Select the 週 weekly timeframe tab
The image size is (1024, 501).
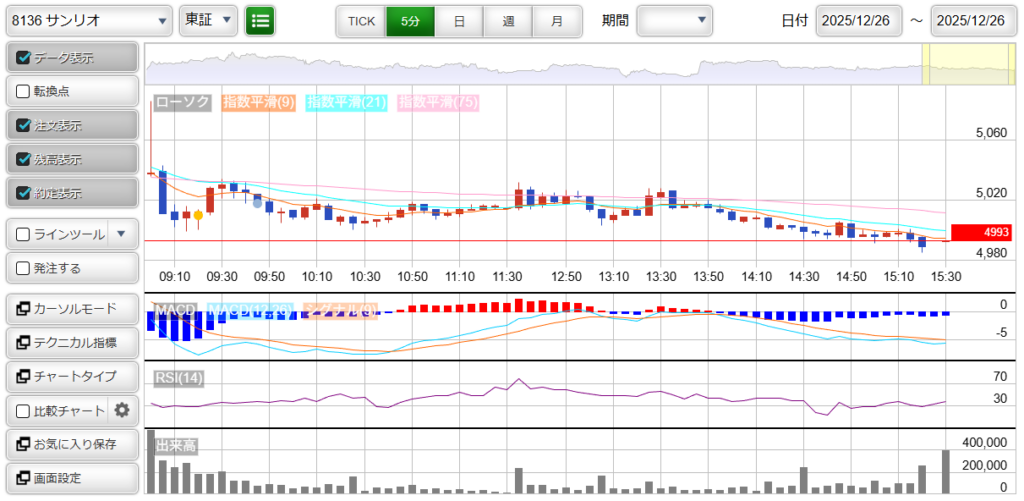click(x=508, y=20)
